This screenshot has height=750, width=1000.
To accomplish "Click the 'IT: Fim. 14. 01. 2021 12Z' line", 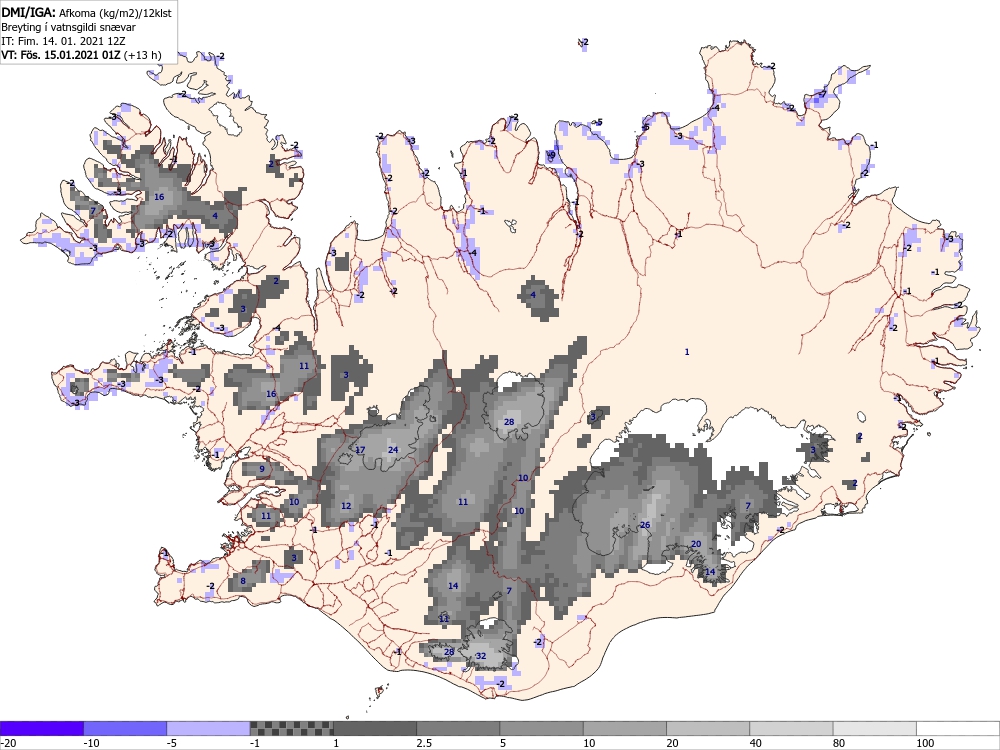I will pyautogui.click(x=63, y=41).
